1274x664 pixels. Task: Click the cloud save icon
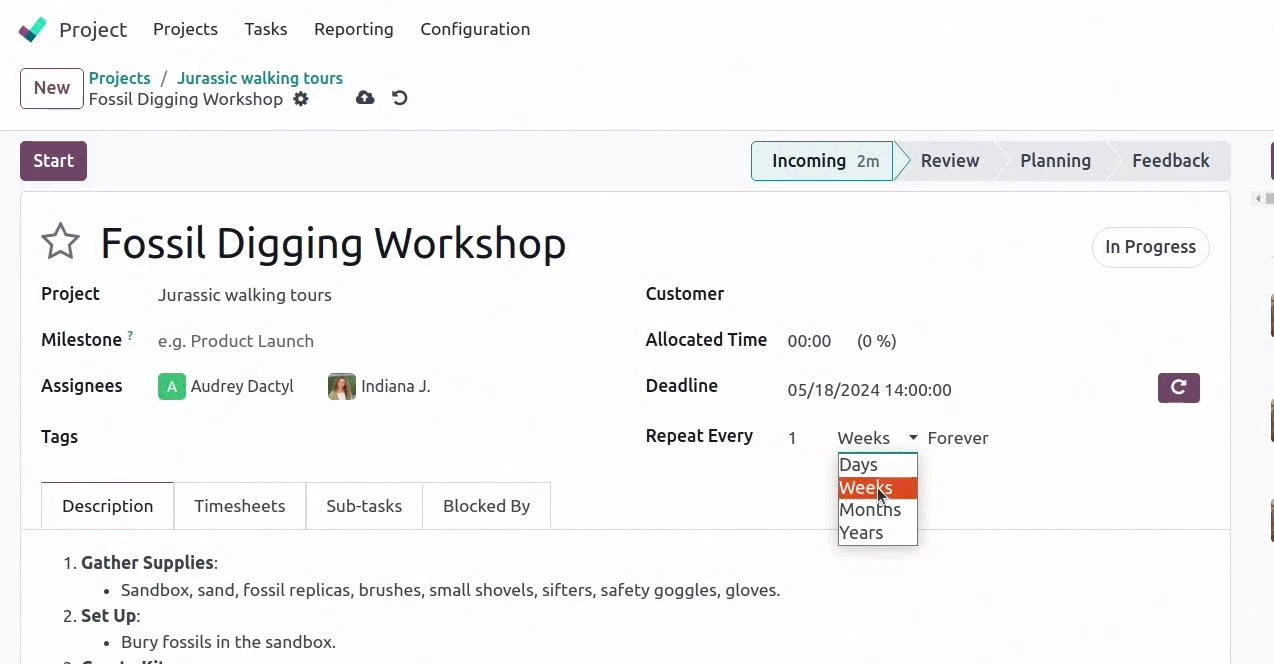[365, 98]
